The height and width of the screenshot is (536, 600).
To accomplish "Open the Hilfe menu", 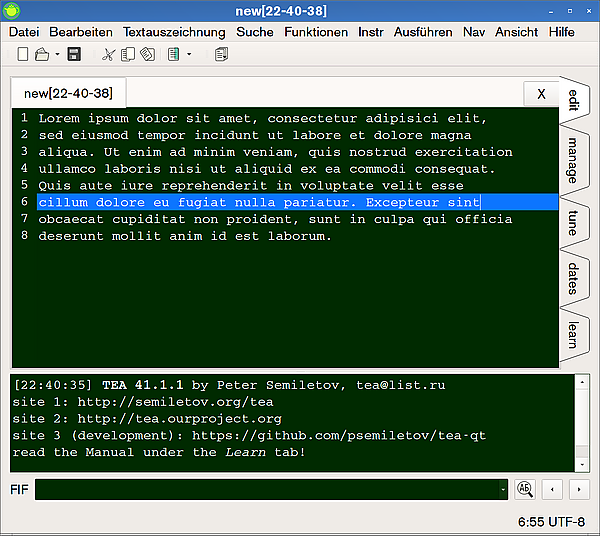I will (562, 32).
